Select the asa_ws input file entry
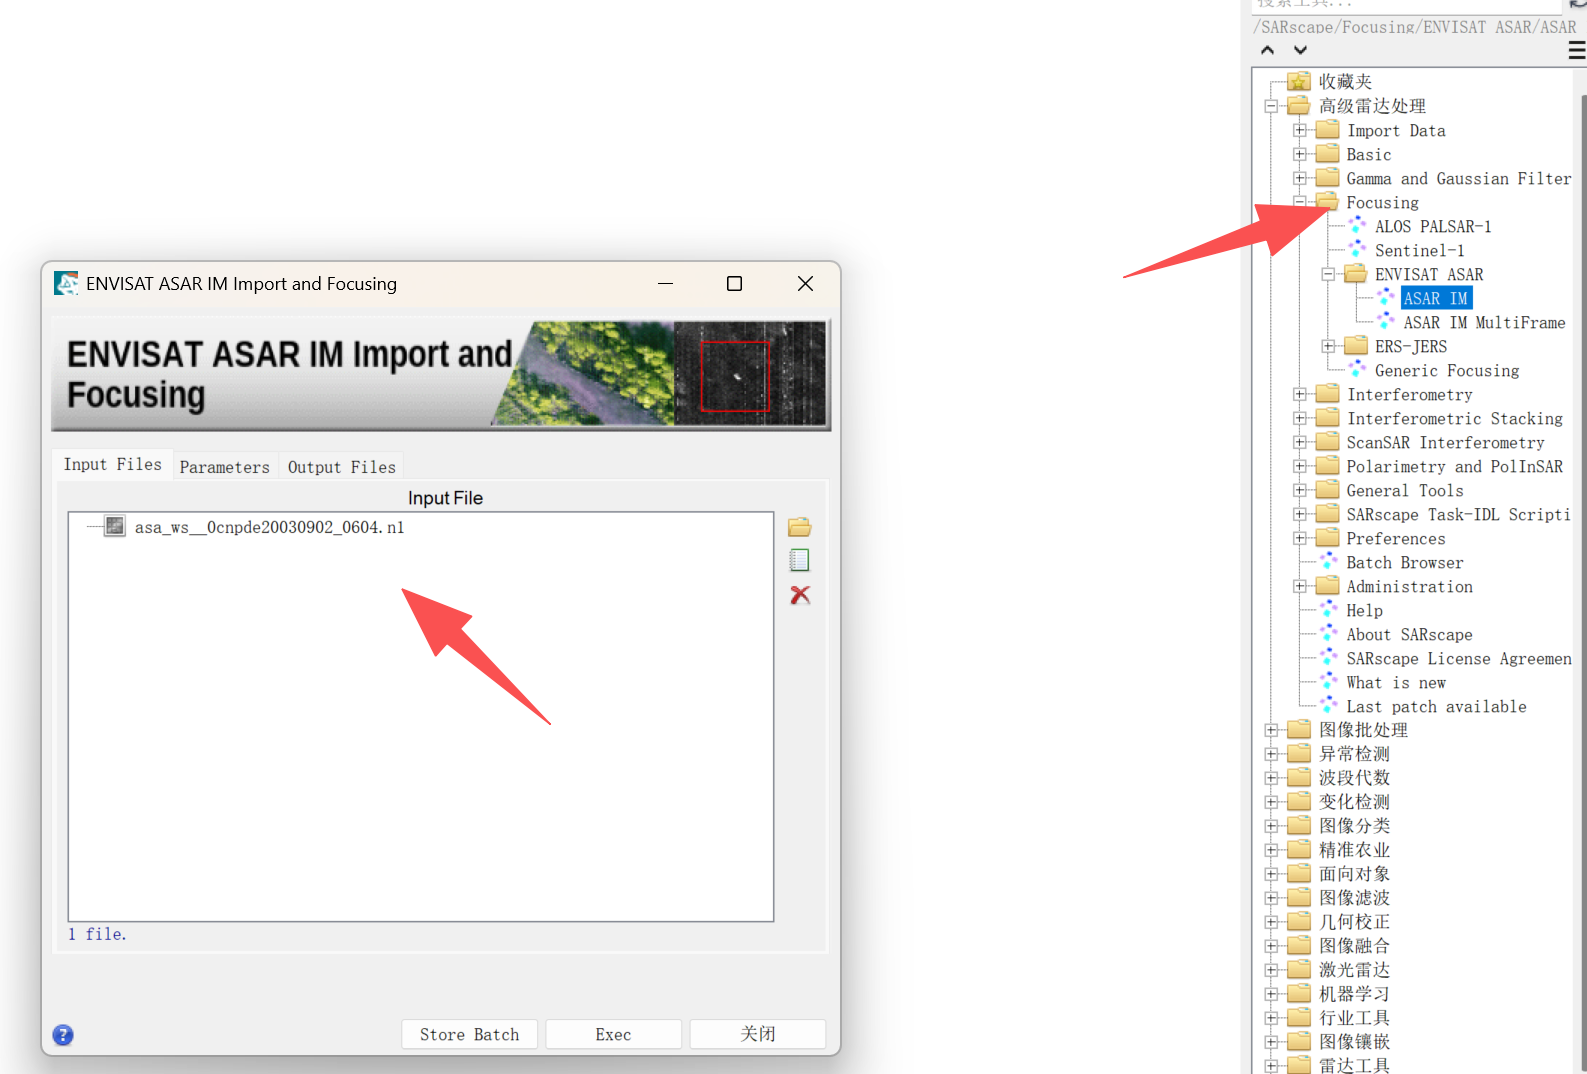1587x1074 pixels. (x=269, y=527)
